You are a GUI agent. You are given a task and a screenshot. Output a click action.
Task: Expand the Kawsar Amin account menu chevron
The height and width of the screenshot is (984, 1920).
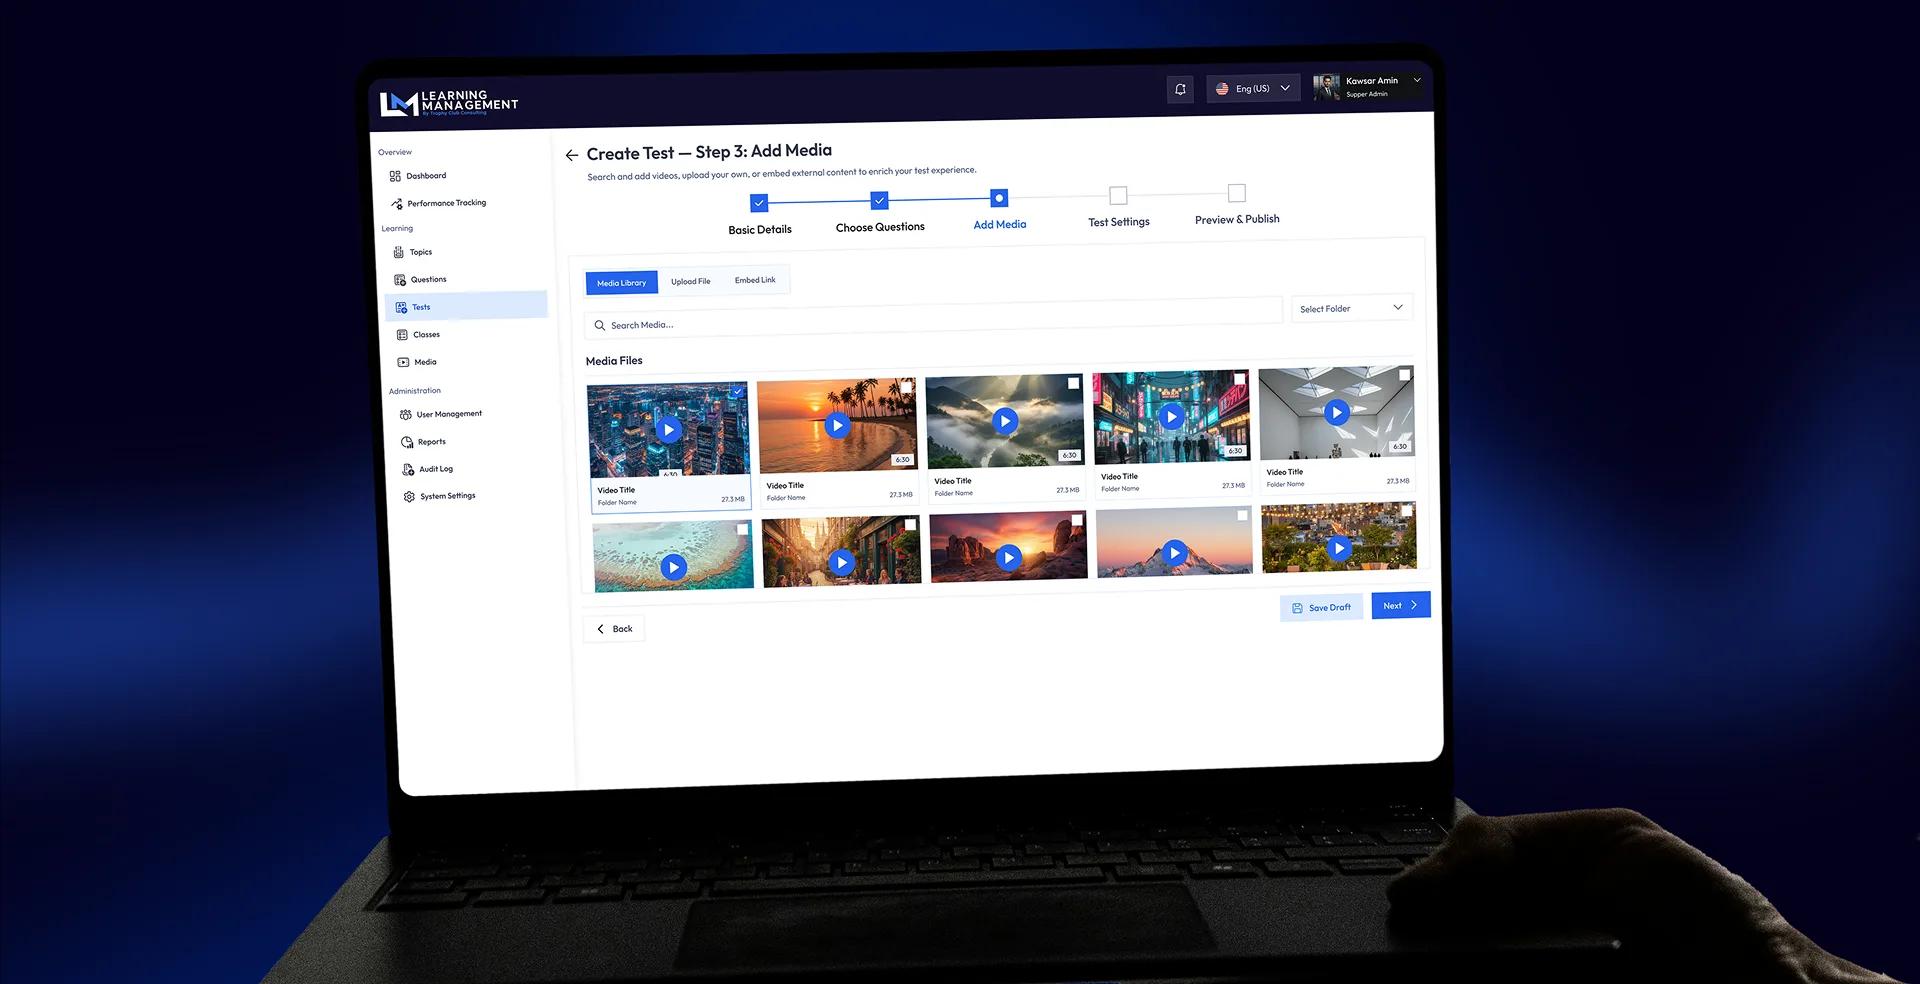1417,80
